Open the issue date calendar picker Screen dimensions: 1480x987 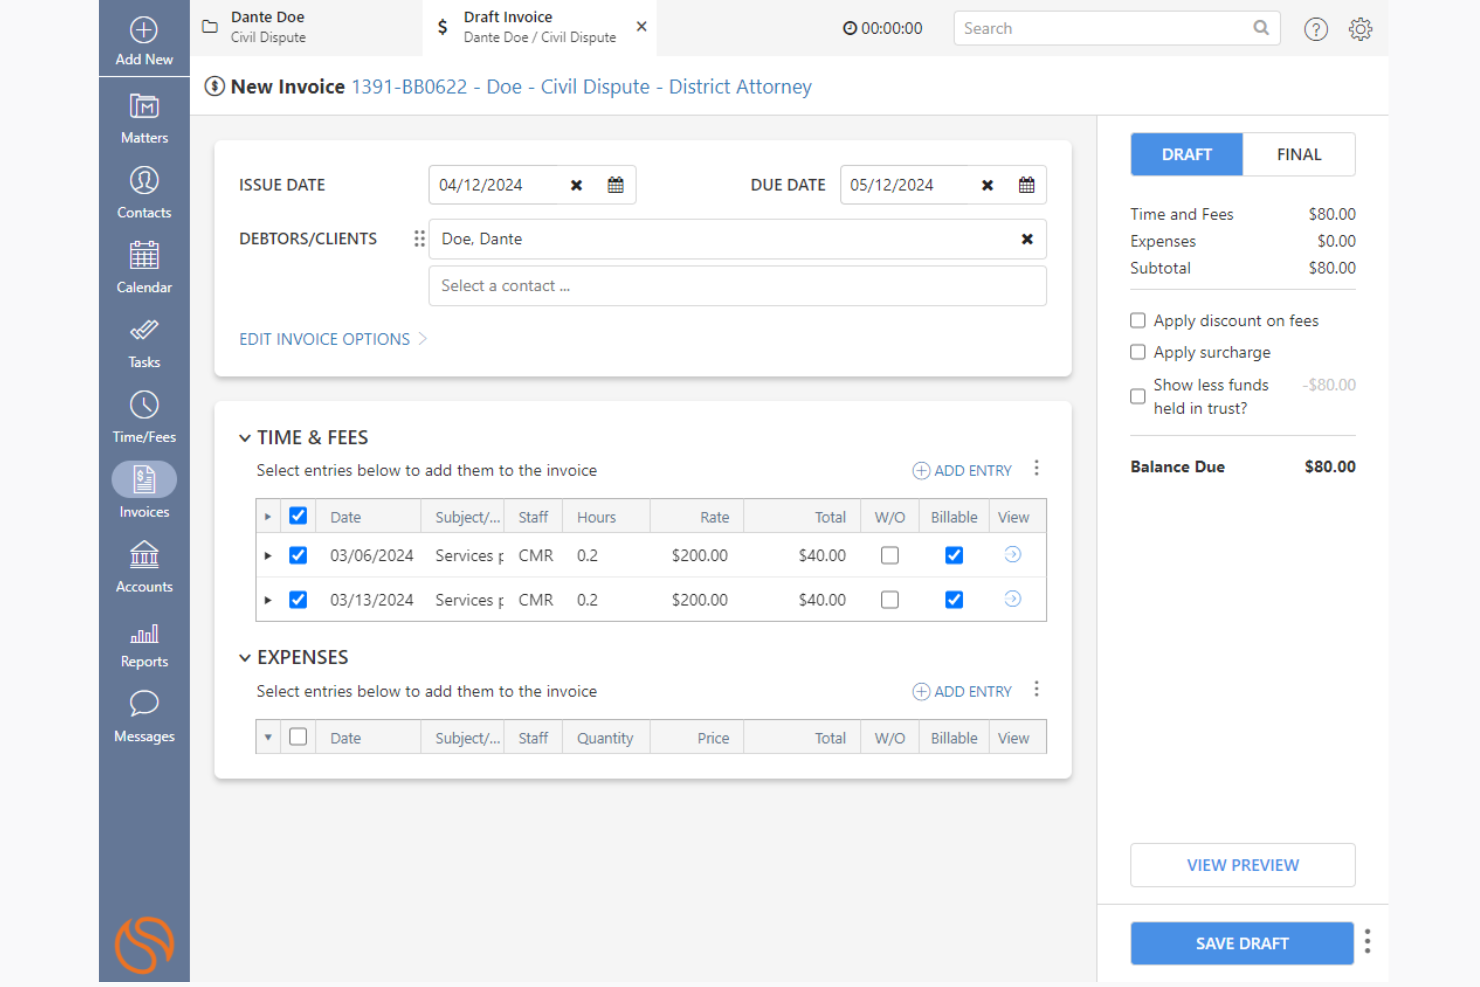616,185
